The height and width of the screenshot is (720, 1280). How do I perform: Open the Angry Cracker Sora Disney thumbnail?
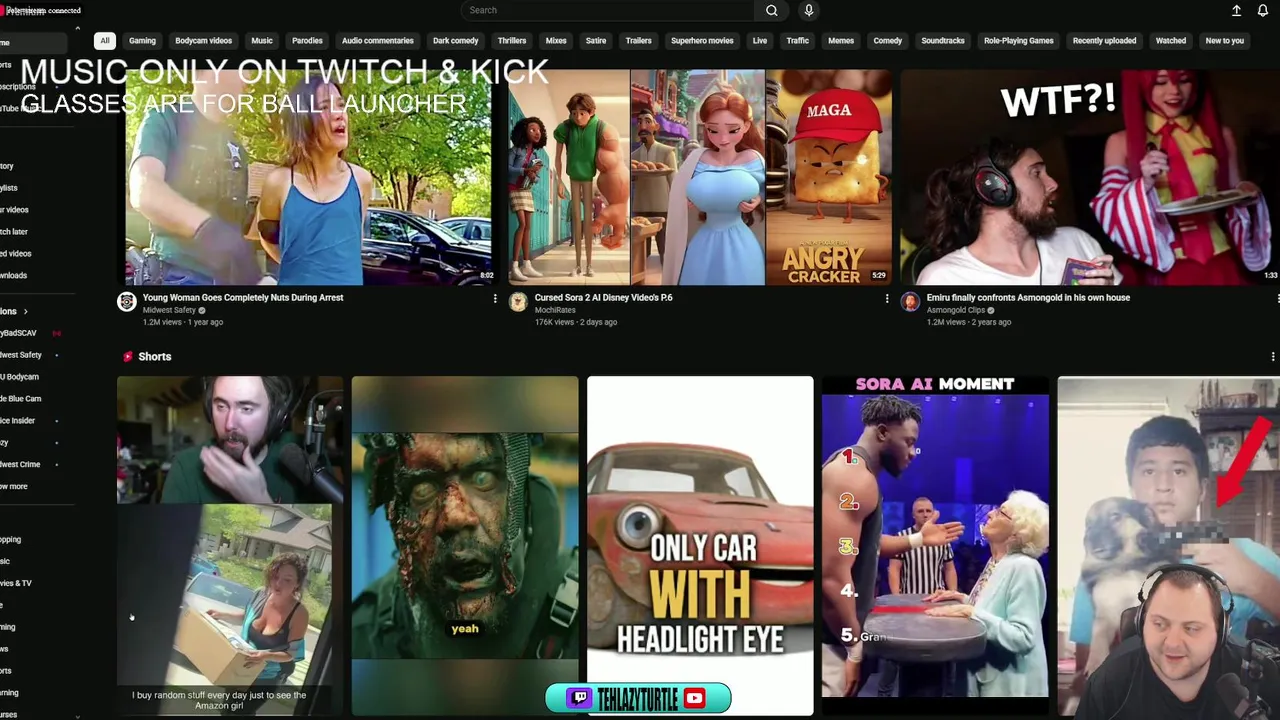(700, 177)
